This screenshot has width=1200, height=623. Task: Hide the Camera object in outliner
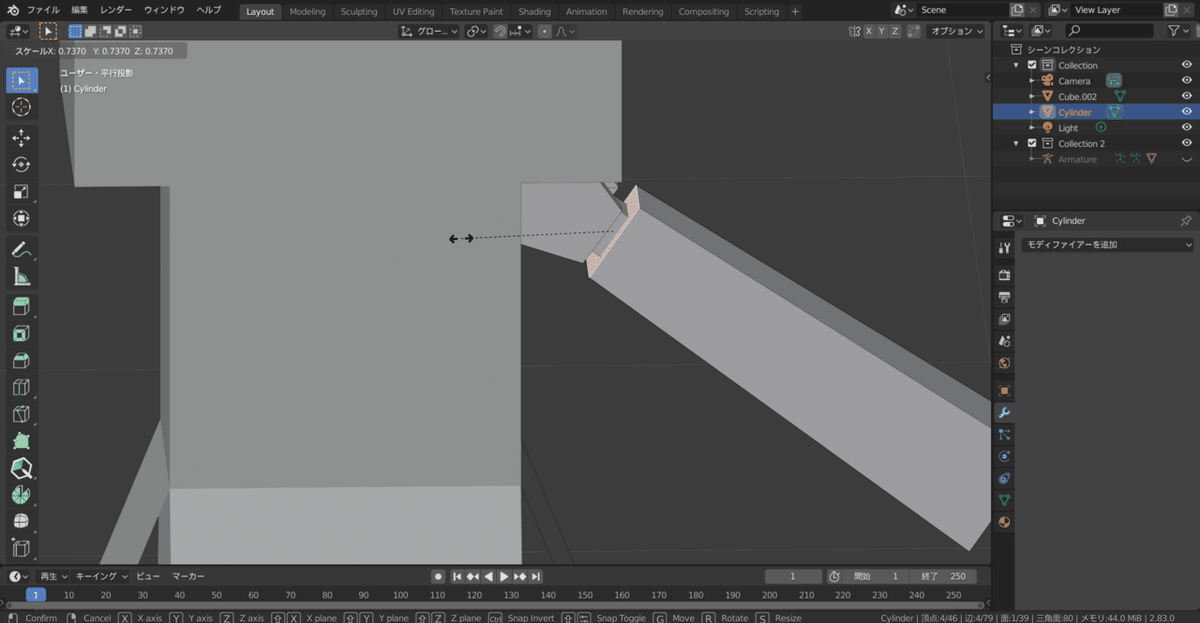pyautogui.click(x=1187, y=81)
